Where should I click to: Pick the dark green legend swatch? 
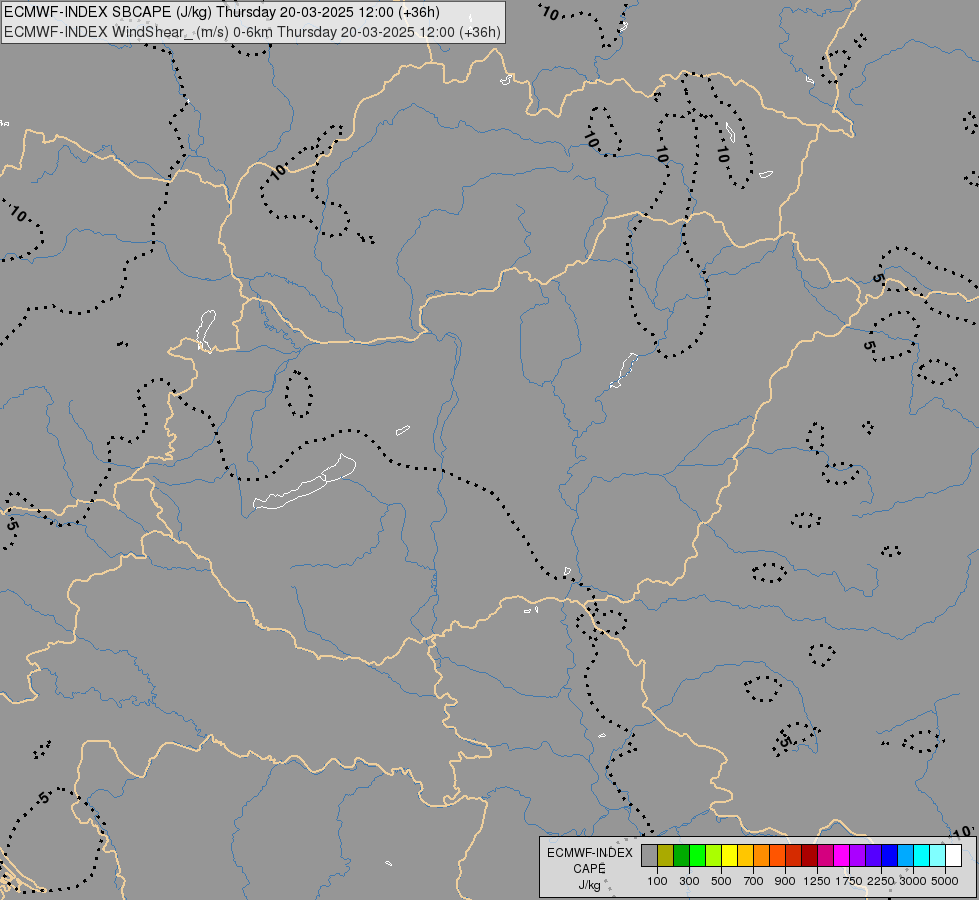click(x=681, y=856)
